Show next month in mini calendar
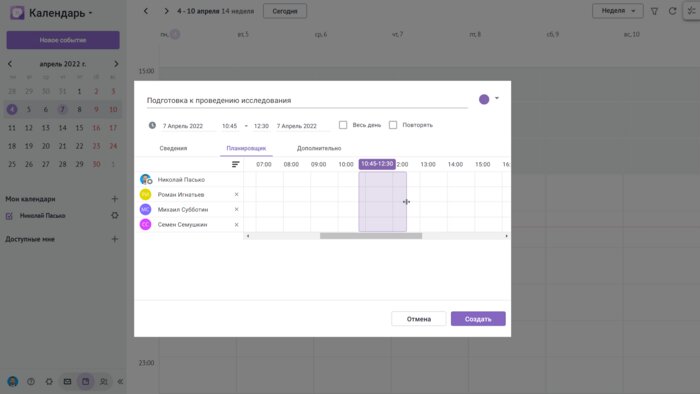Image resolution: width=700 pixels, height=394 pixels. pyautogui.click(x=116, y=64)
